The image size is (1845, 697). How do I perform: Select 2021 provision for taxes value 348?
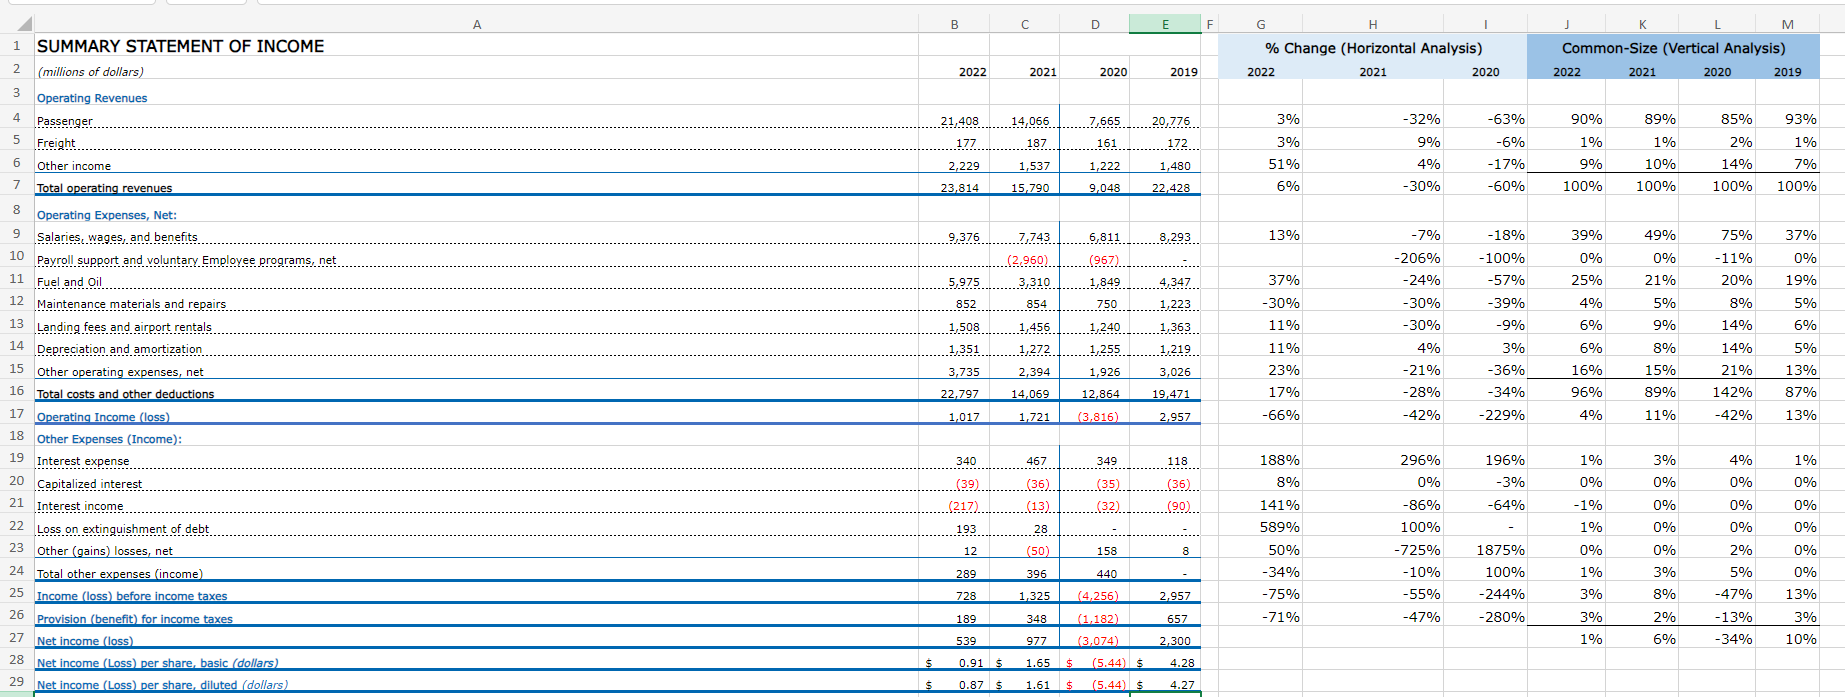[1037, 619]
